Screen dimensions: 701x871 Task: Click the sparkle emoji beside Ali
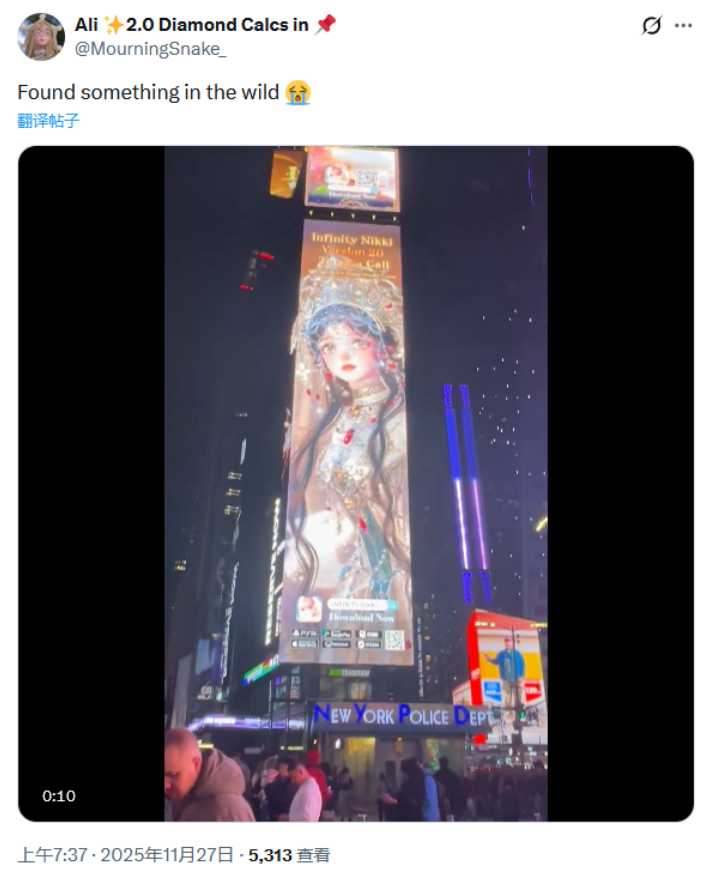[x=114, y=25]
